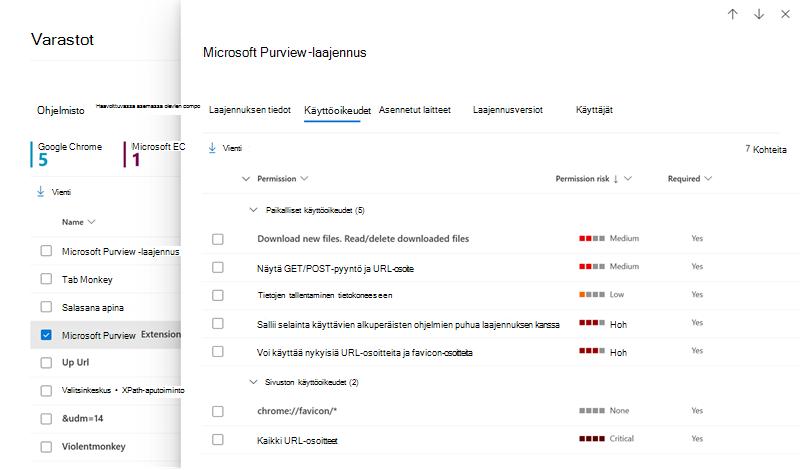Go to previous item with up arrow

732,14
